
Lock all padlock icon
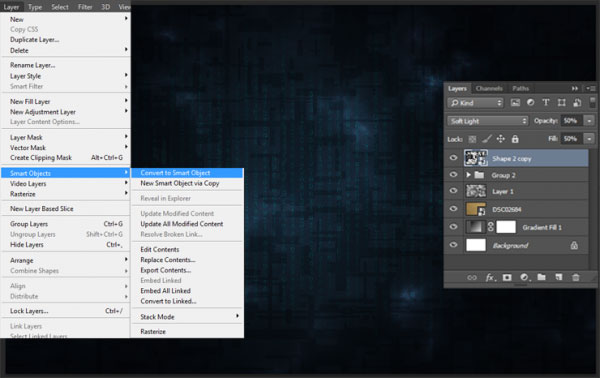(515, 139)
